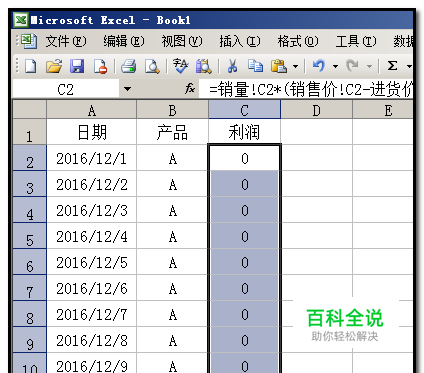The height and width of the screenshot is (373, 424).
Task: Click the Permission document icon
Action: (100, 66)
